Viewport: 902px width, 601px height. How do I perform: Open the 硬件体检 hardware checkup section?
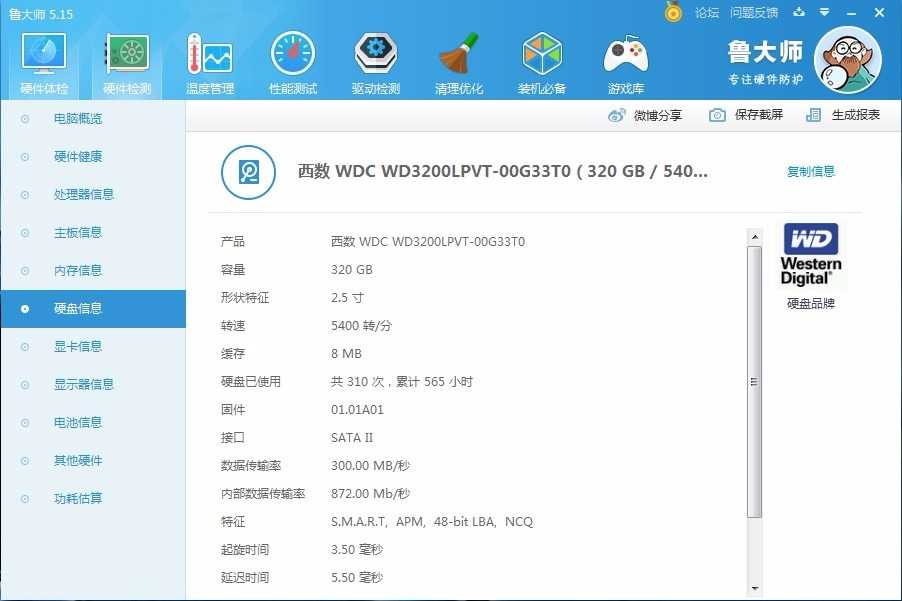point(44,63)
